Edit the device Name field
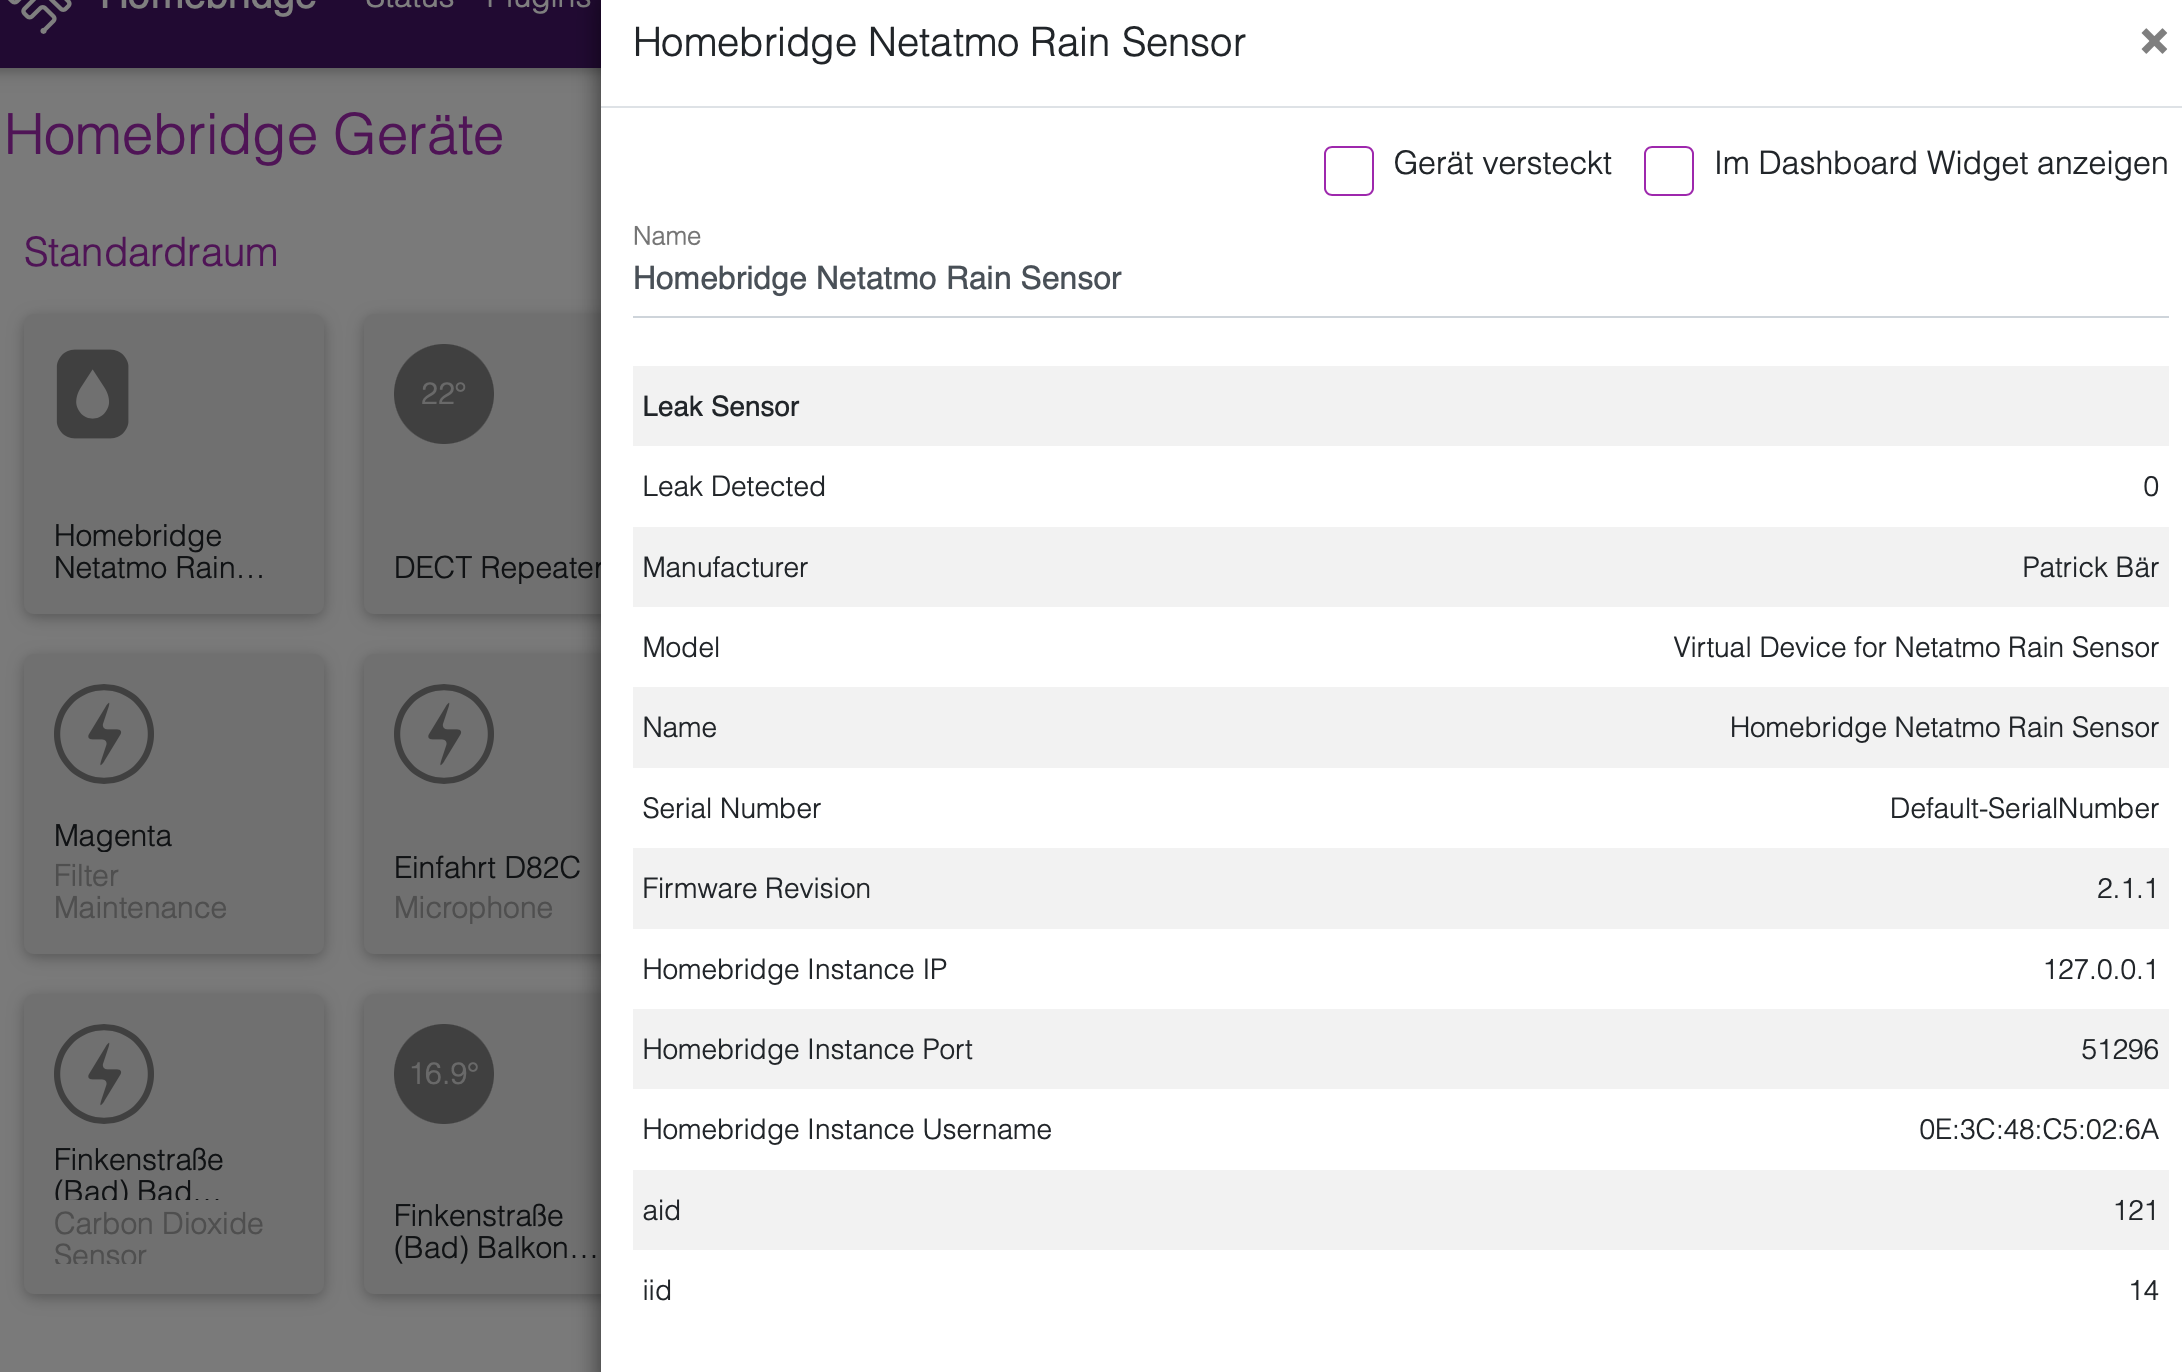 1400,278
